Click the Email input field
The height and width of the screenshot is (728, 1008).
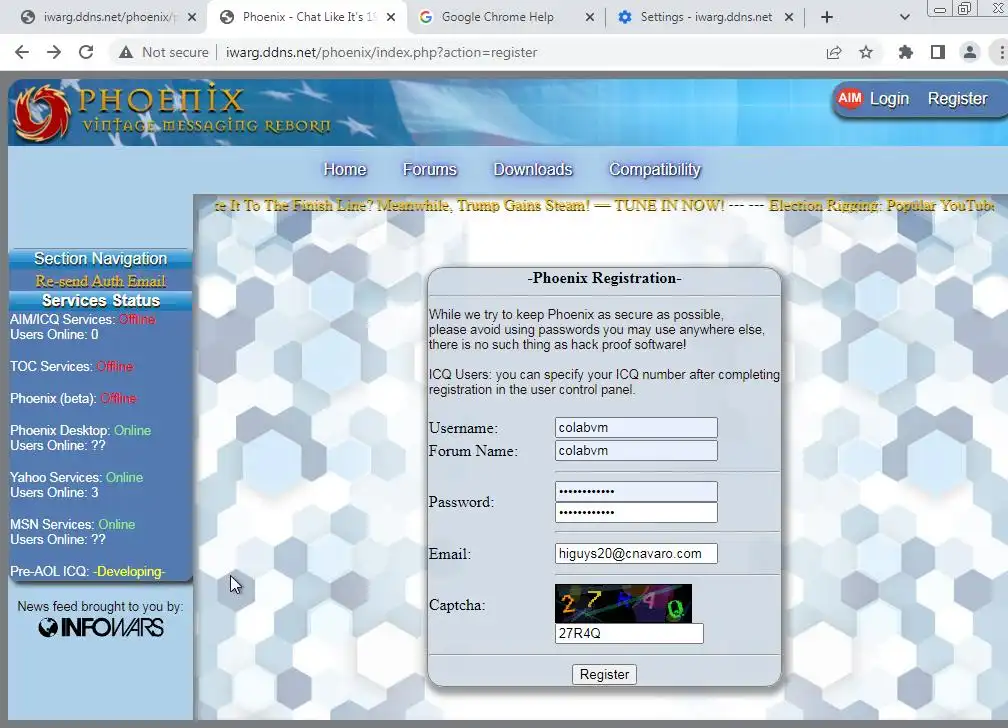[x=636, y=554]
